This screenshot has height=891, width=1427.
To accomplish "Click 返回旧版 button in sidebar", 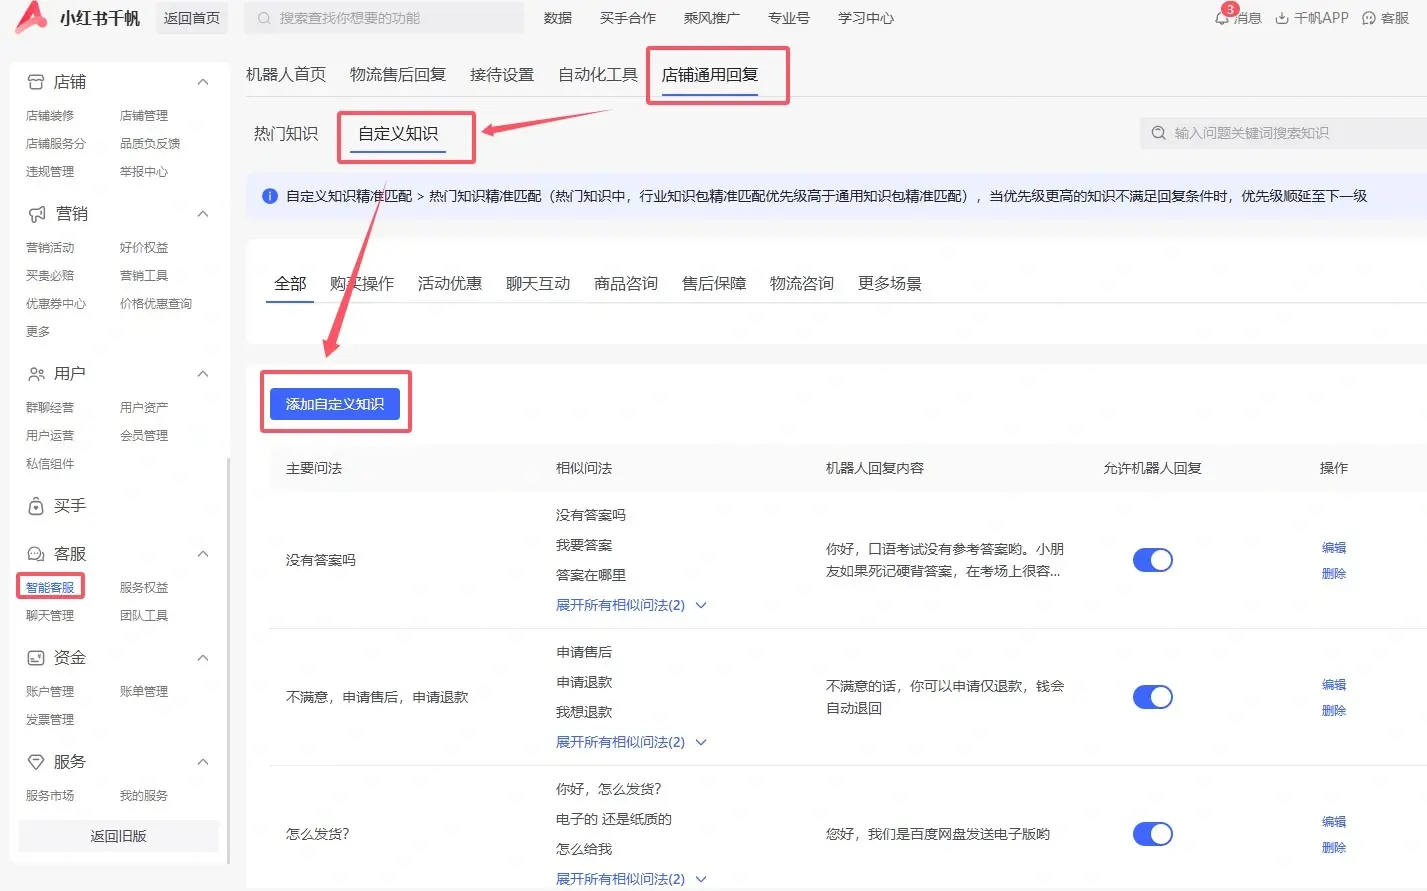I will [119, 836].
